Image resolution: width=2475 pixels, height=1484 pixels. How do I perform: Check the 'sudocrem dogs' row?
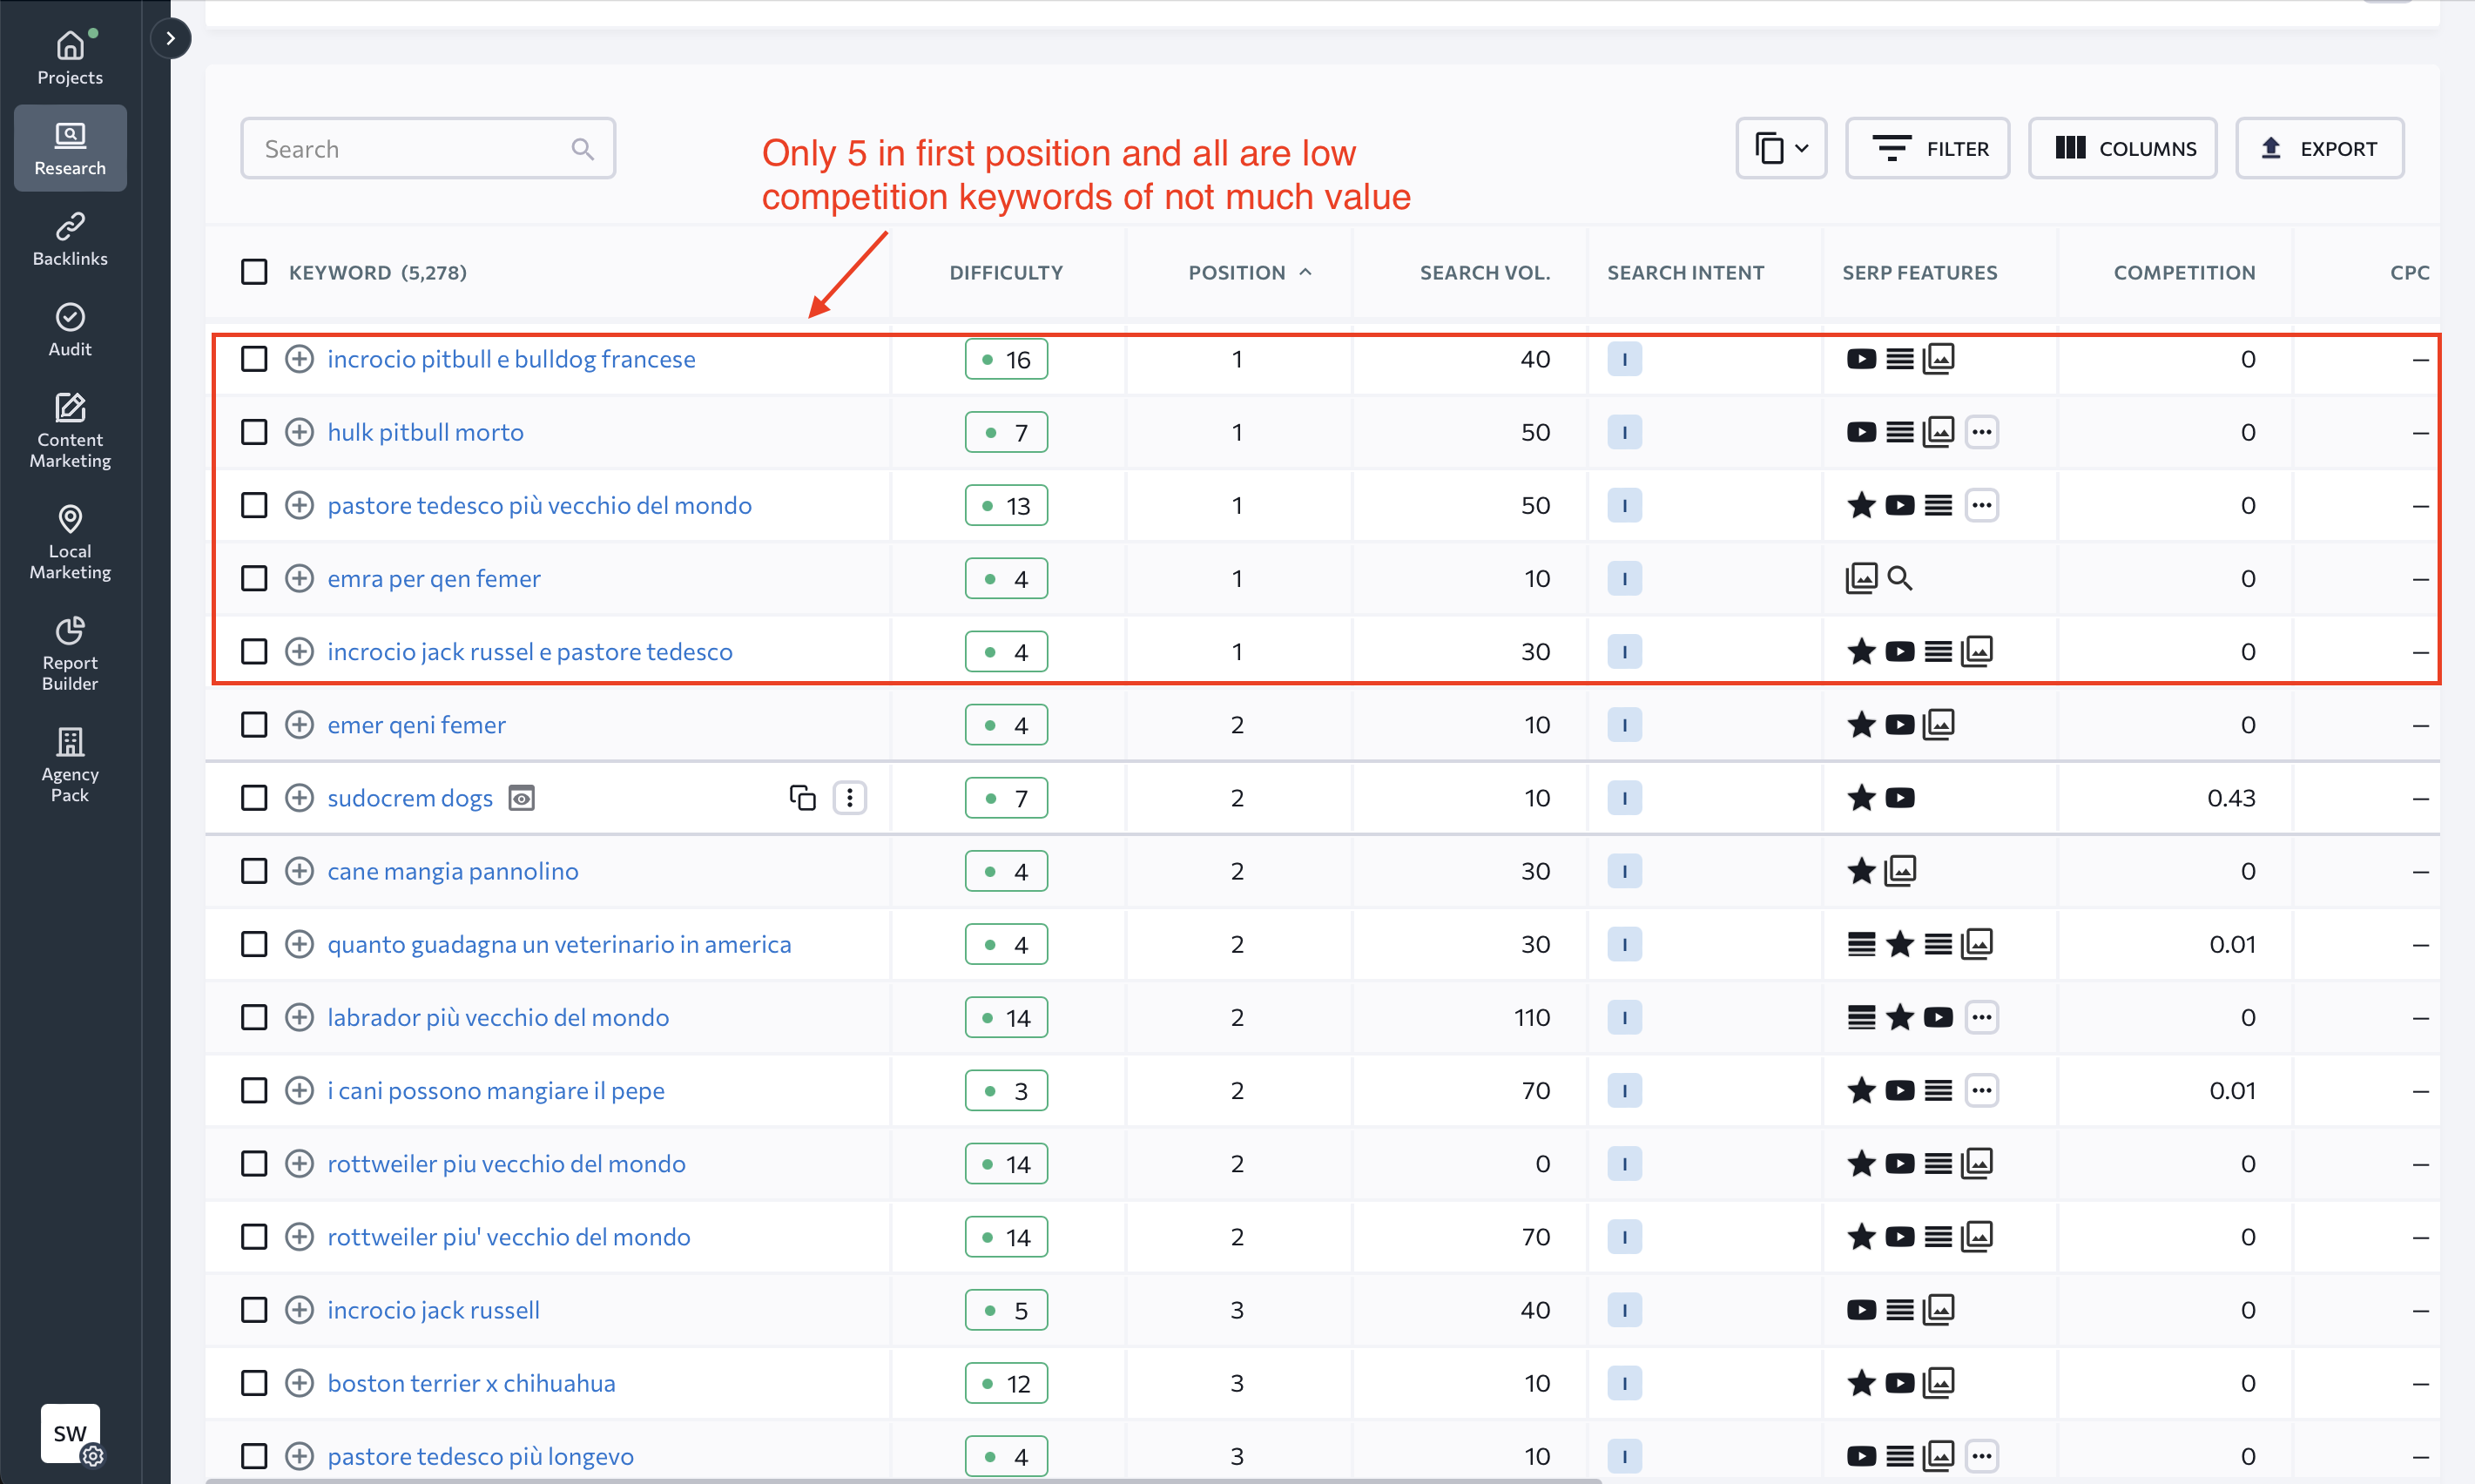pos(254,798)
